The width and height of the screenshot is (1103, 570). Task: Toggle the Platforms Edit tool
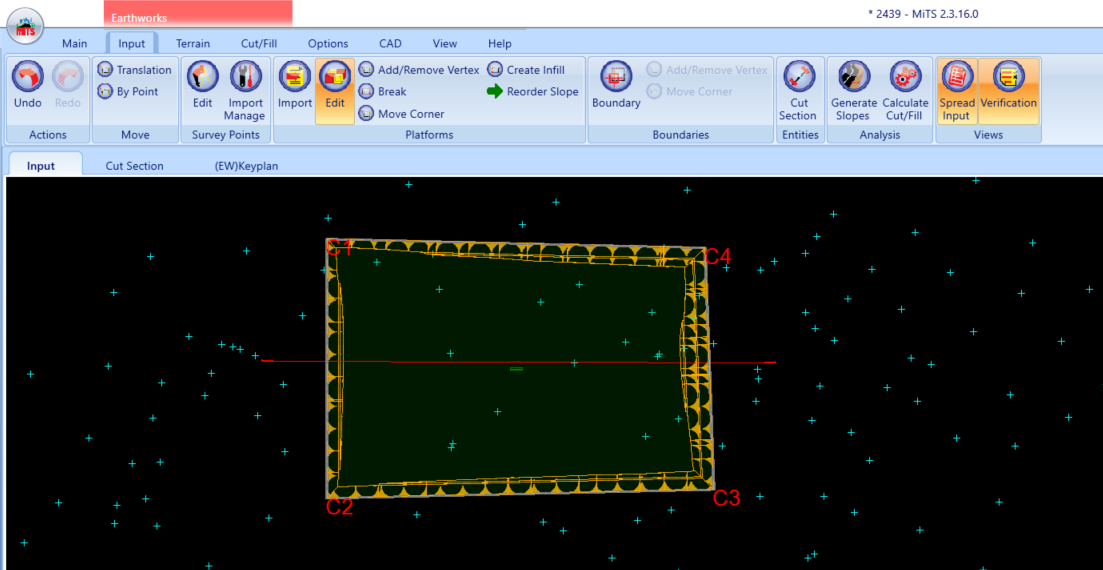(335, 90)
